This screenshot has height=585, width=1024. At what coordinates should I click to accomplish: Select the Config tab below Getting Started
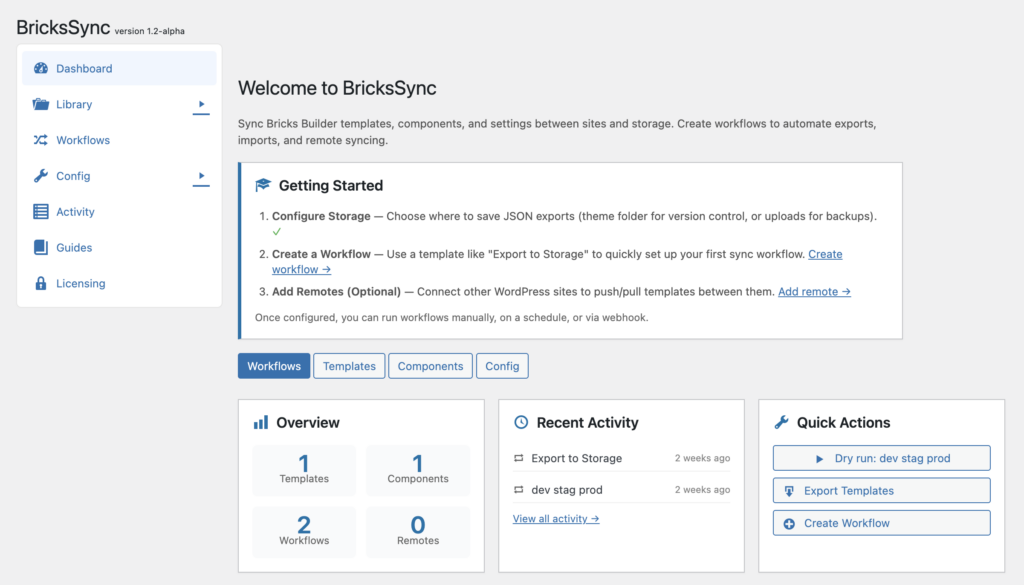click(x=502, y=366)
